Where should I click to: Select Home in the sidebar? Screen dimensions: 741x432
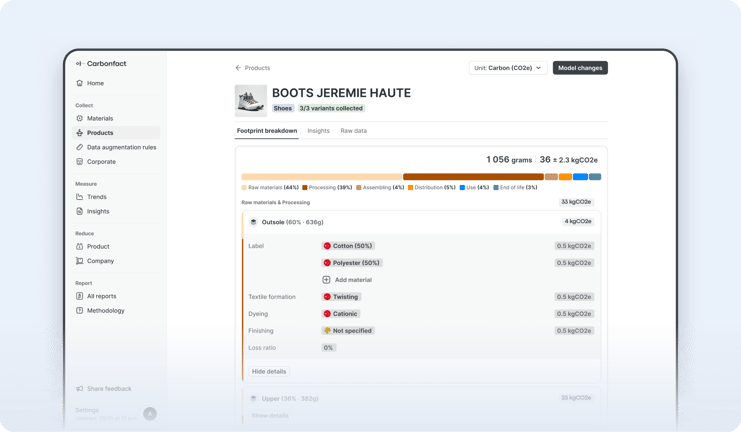pos(116,83)
